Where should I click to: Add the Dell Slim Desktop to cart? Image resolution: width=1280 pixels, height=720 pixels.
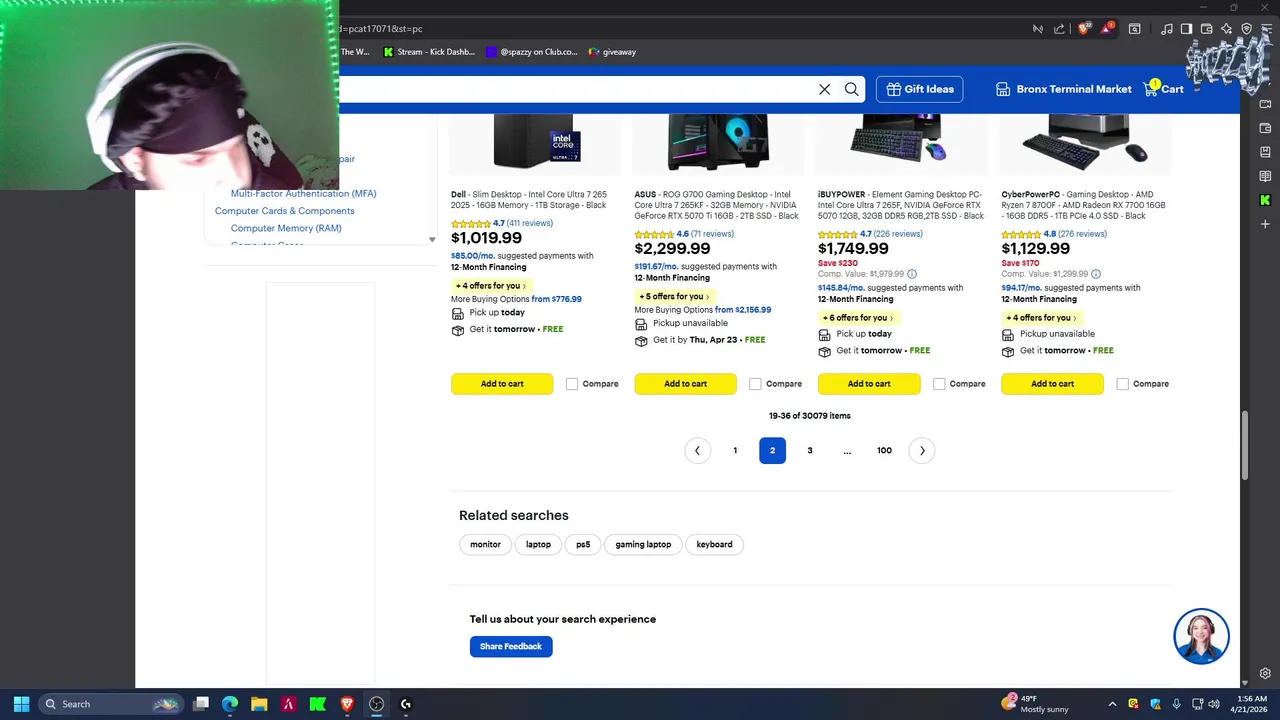coord(502,384)
